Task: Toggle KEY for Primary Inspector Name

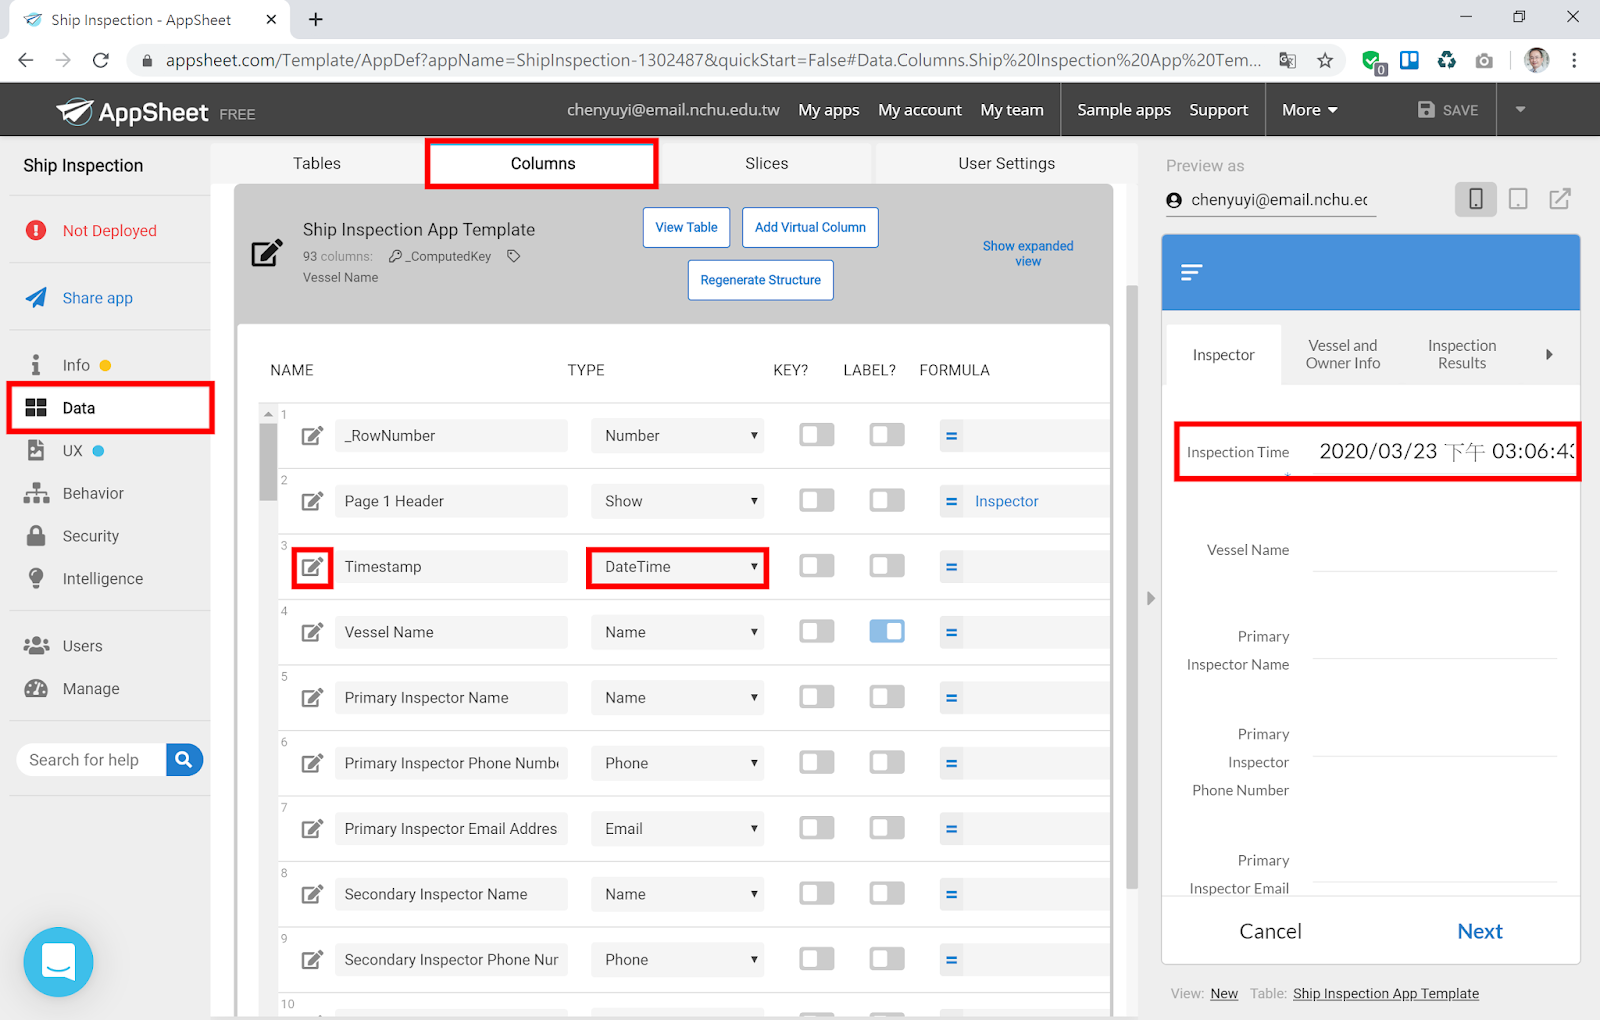Action: [817, 697]
